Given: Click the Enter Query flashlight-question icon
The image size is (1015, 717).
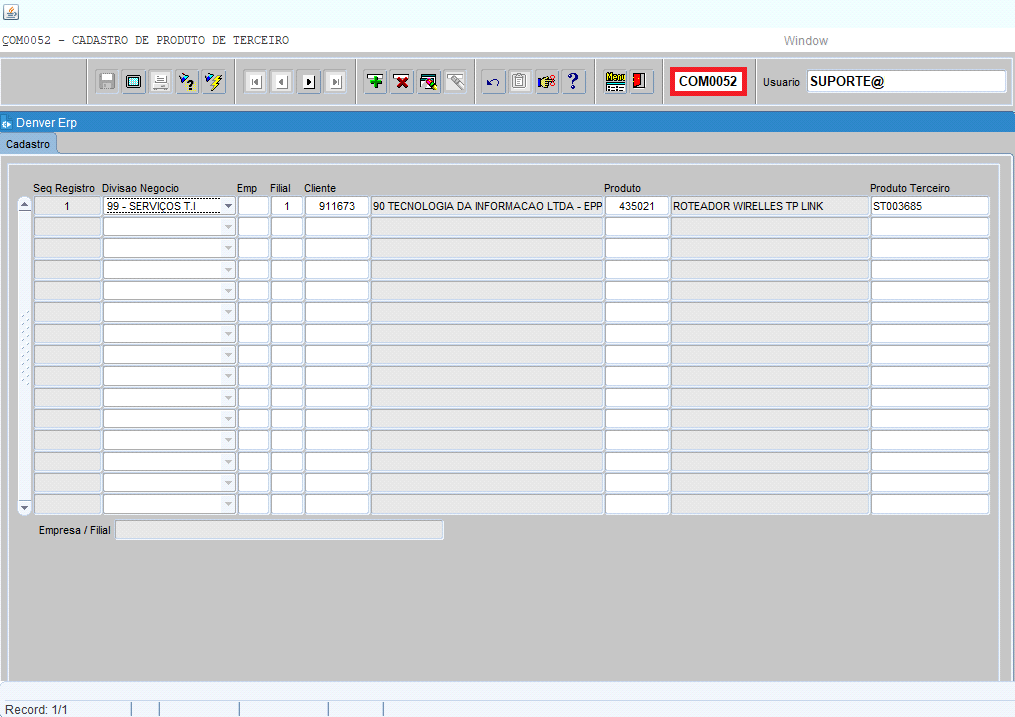Looking at the screenshot, I should (x=186, y=82).
